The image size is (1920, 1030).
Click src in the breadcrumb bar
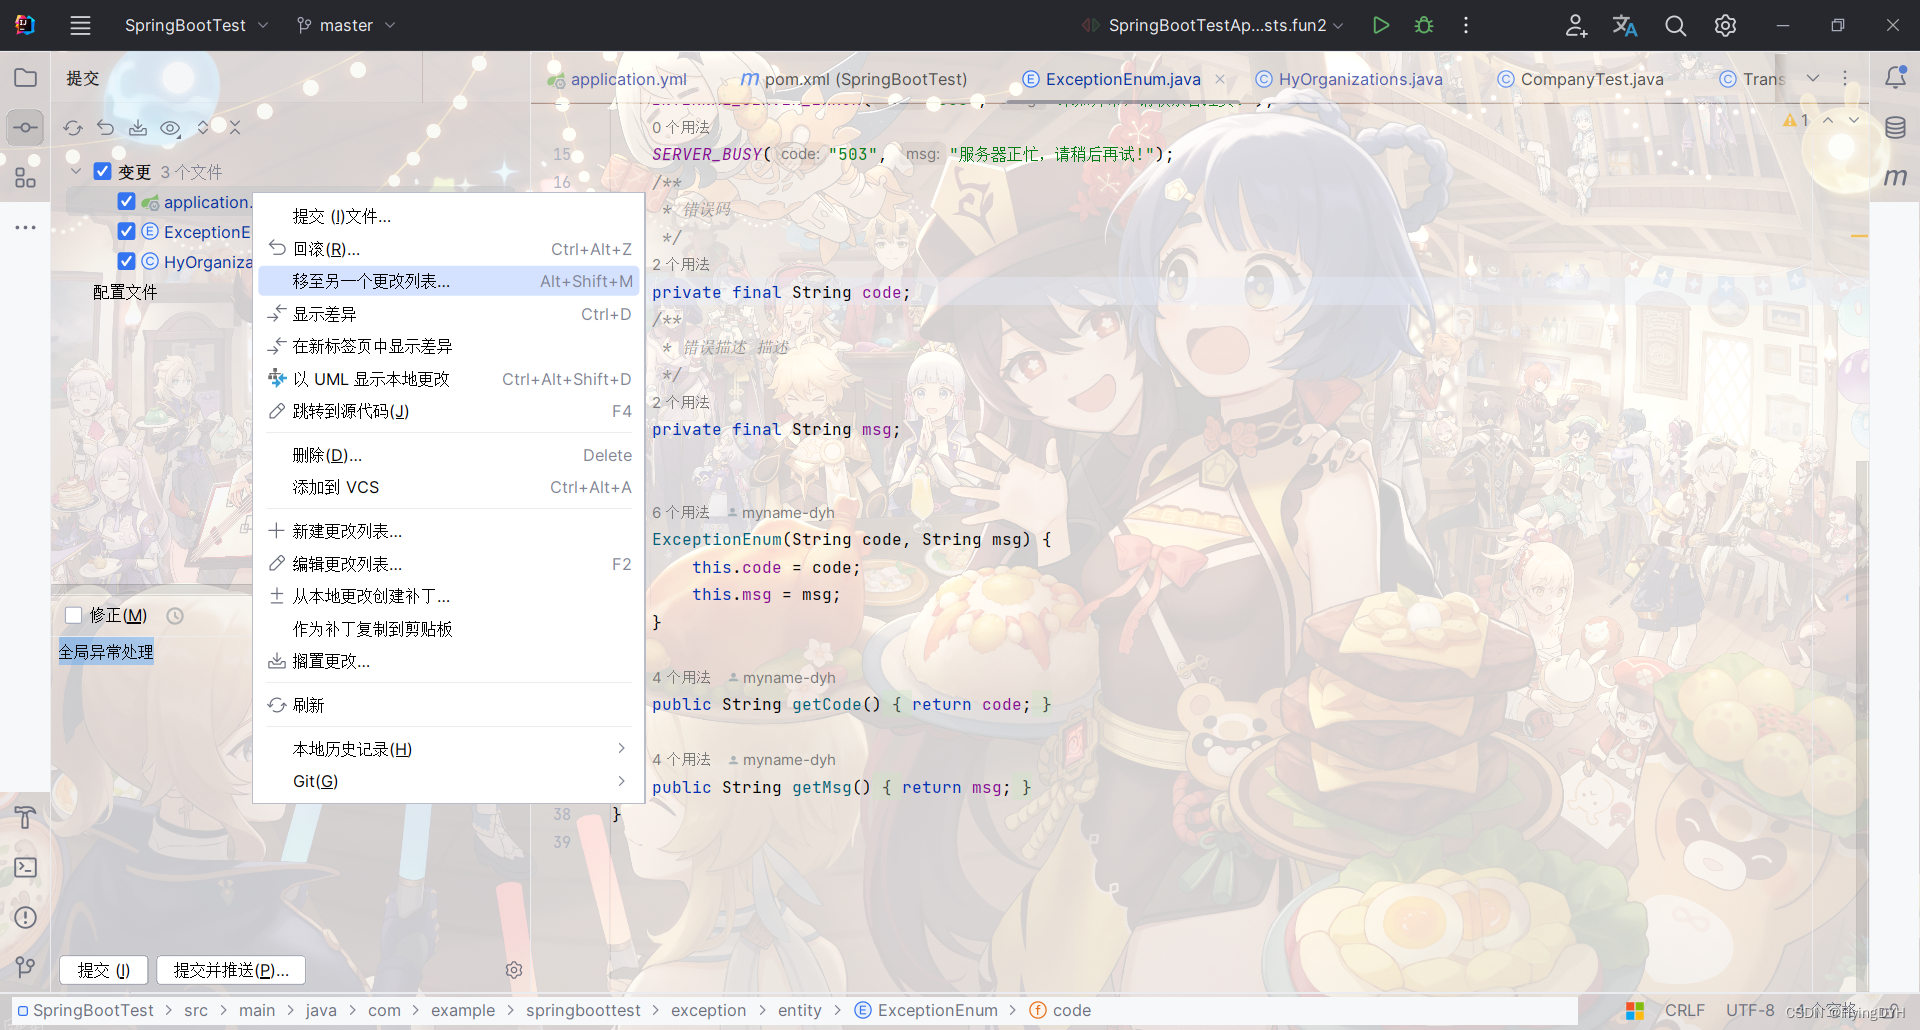[196, 1010]
